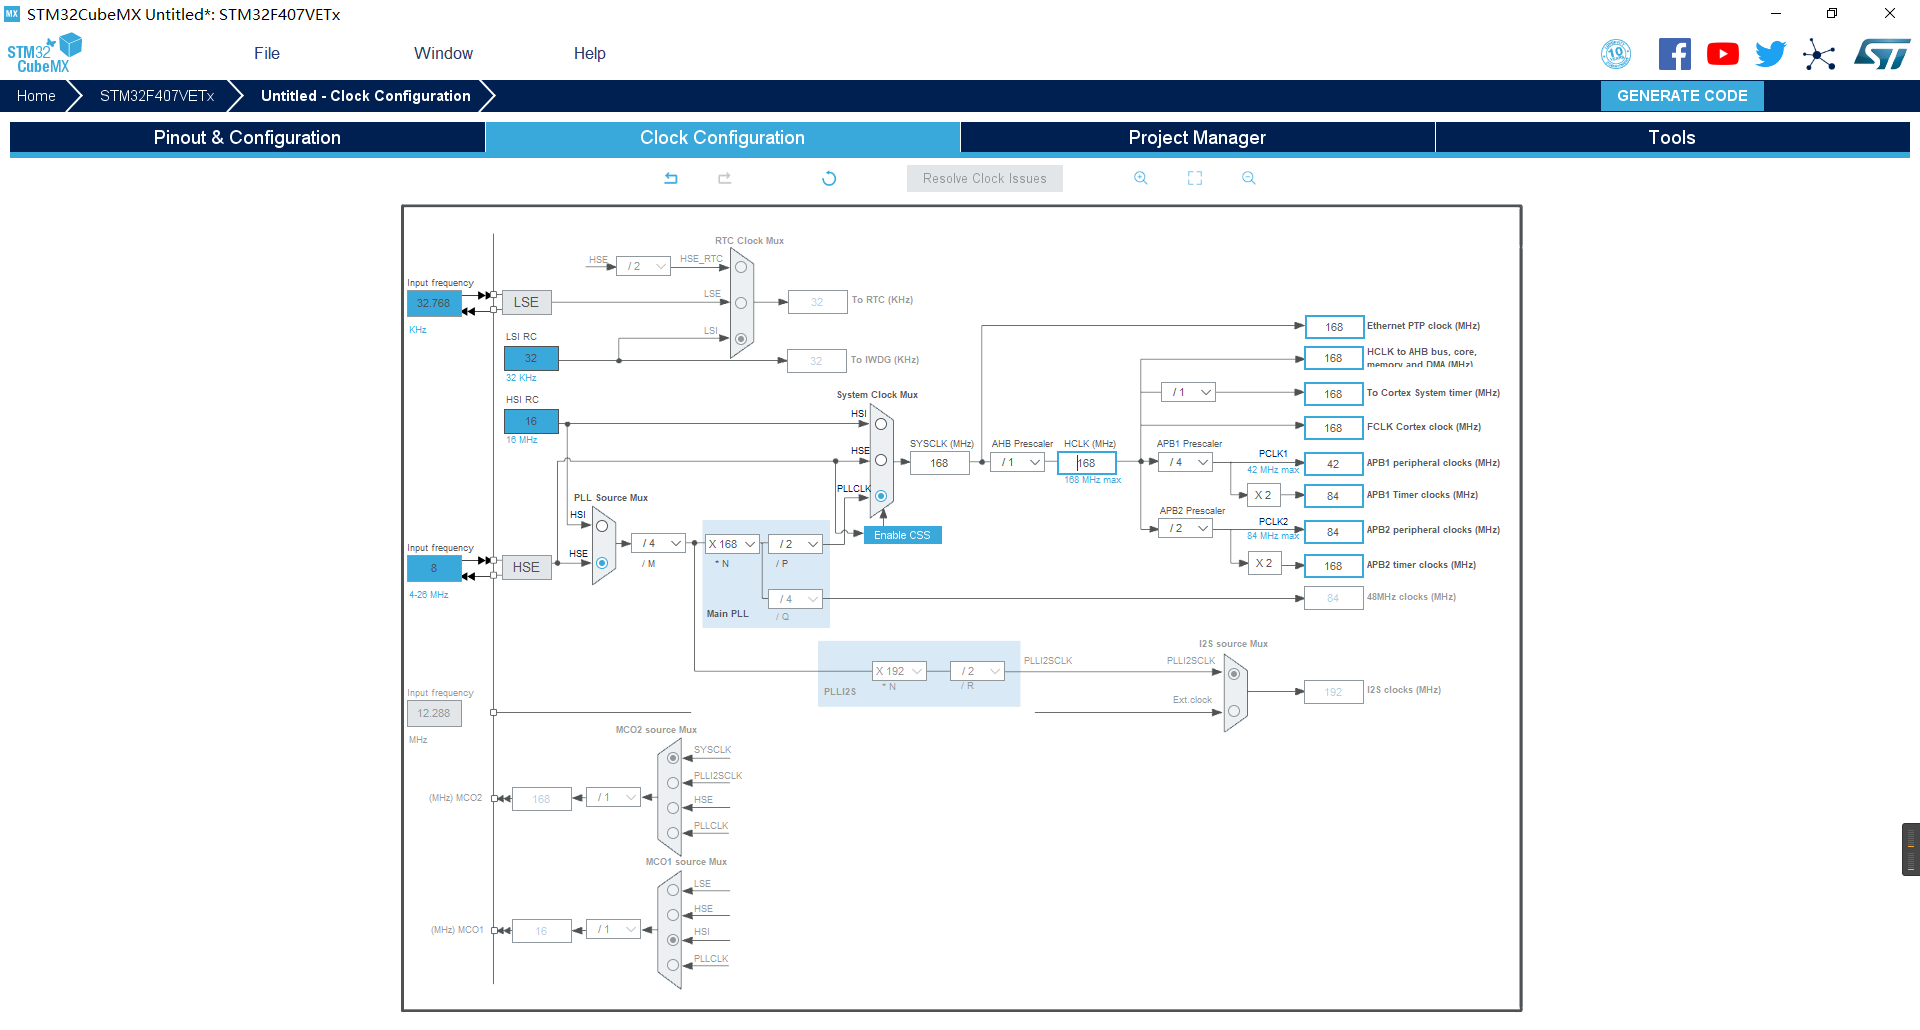Screen dimensions: 1920x1030
Task: Open the YouTube icon link
Action: (1722, 54)
